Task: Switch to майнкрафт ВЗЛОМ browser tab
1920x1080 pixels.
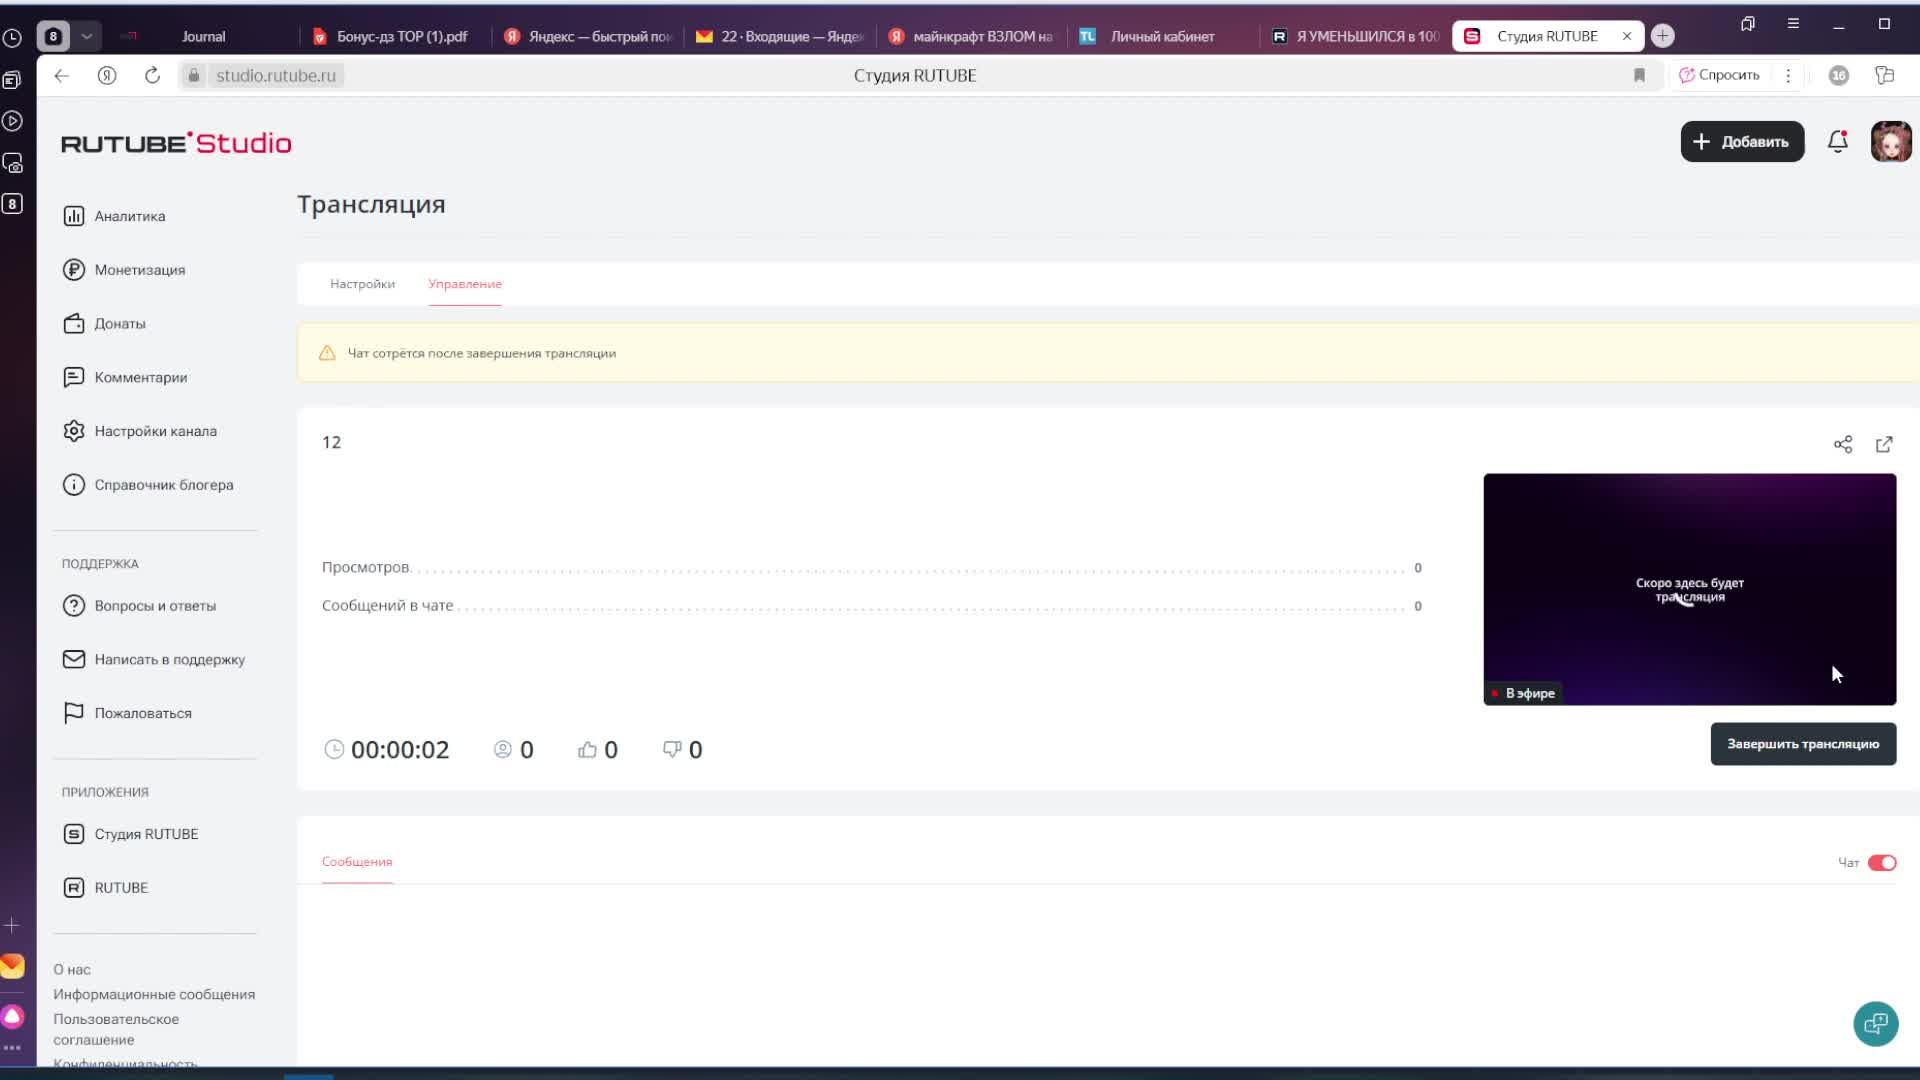Action: 972,36
